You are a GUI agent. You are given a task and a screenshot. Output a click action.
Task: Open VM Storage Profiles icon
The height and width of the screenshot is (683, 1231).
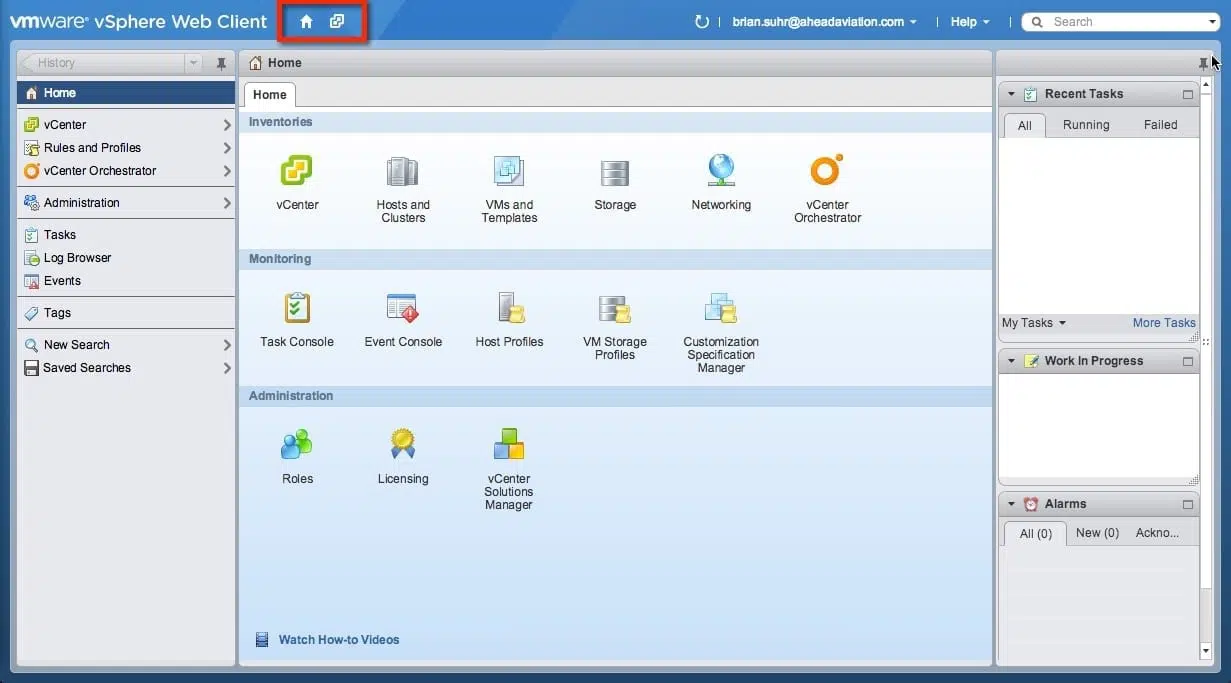click(x=615, y=308)
